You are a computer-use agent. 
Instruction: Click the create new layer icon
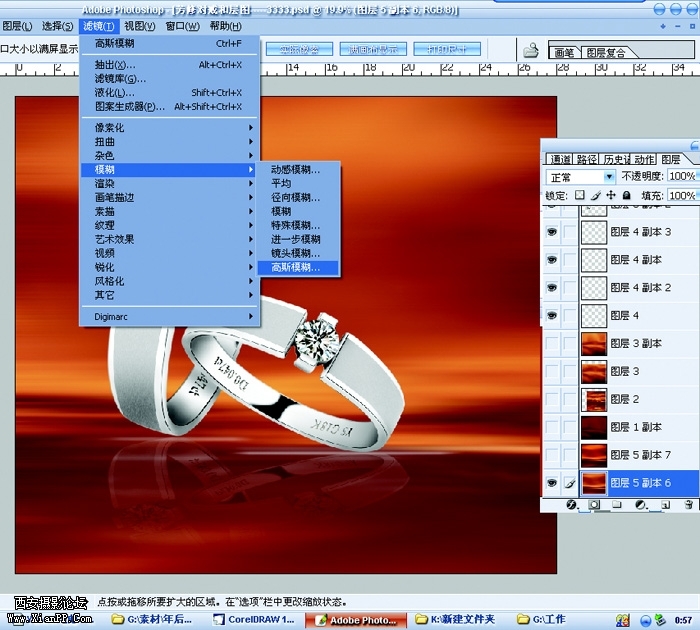664,506
